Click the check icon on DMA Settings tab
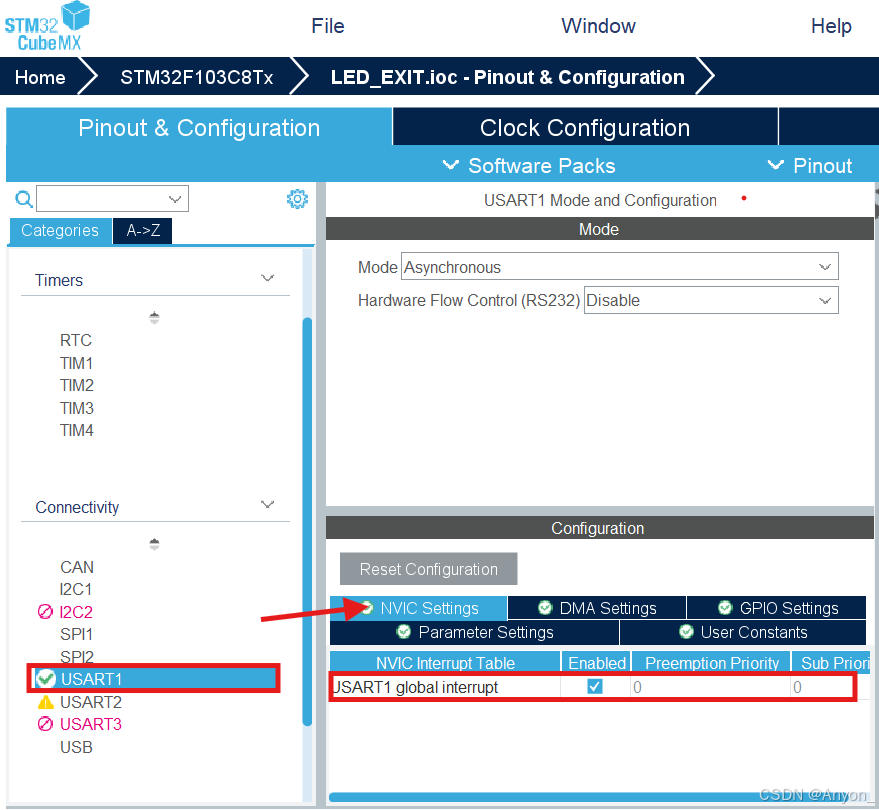Viewport: 879px width, 810px height. 545,608
